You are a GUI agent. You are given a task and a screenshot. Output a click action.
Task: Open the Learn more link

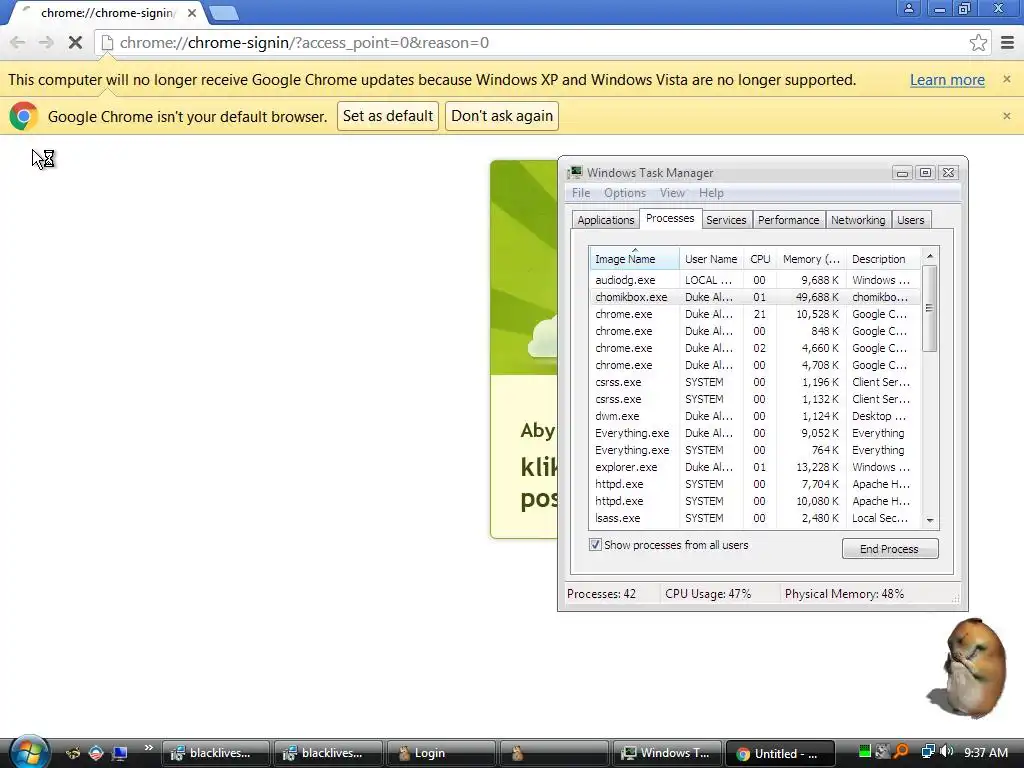(947, 80)
